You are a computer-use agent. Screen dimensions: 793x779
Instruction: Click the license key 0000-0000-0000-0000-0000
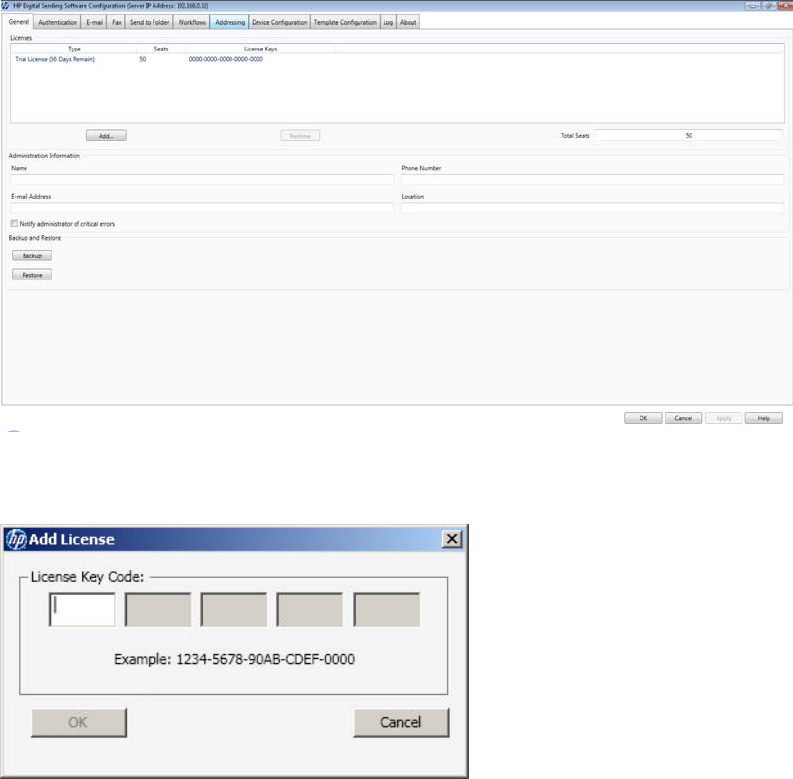[x=226, y=59]
